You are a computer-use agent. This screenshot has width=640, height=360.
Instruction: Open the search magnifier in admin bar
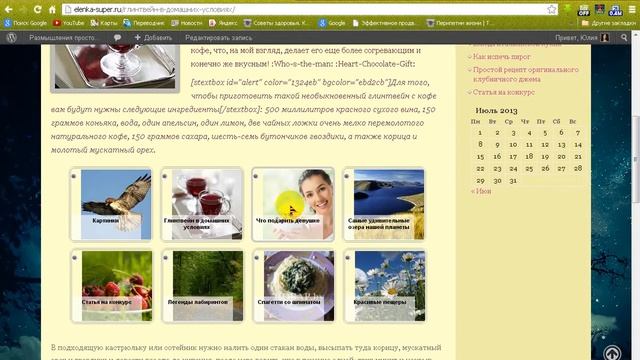[x=624, y=38]
